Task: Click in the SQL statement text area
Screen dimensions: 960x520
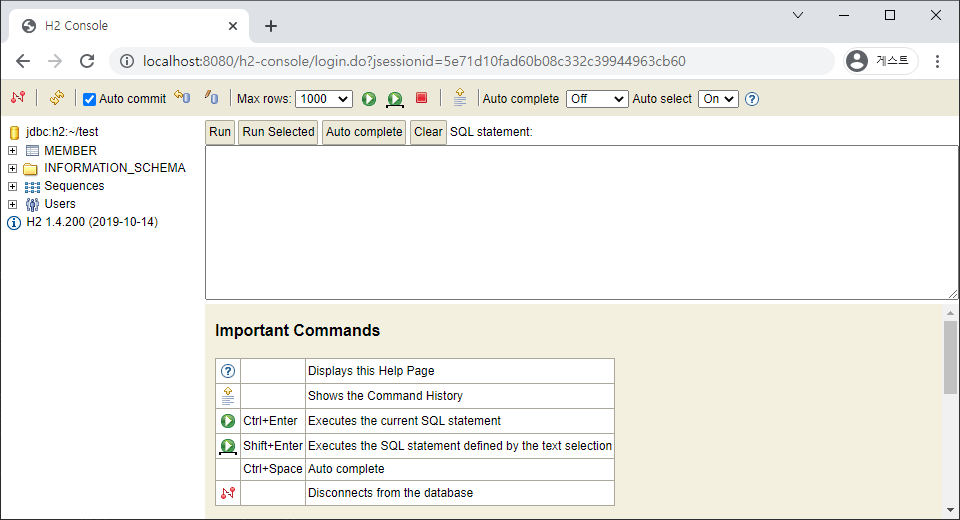Action: pos(582,222)
